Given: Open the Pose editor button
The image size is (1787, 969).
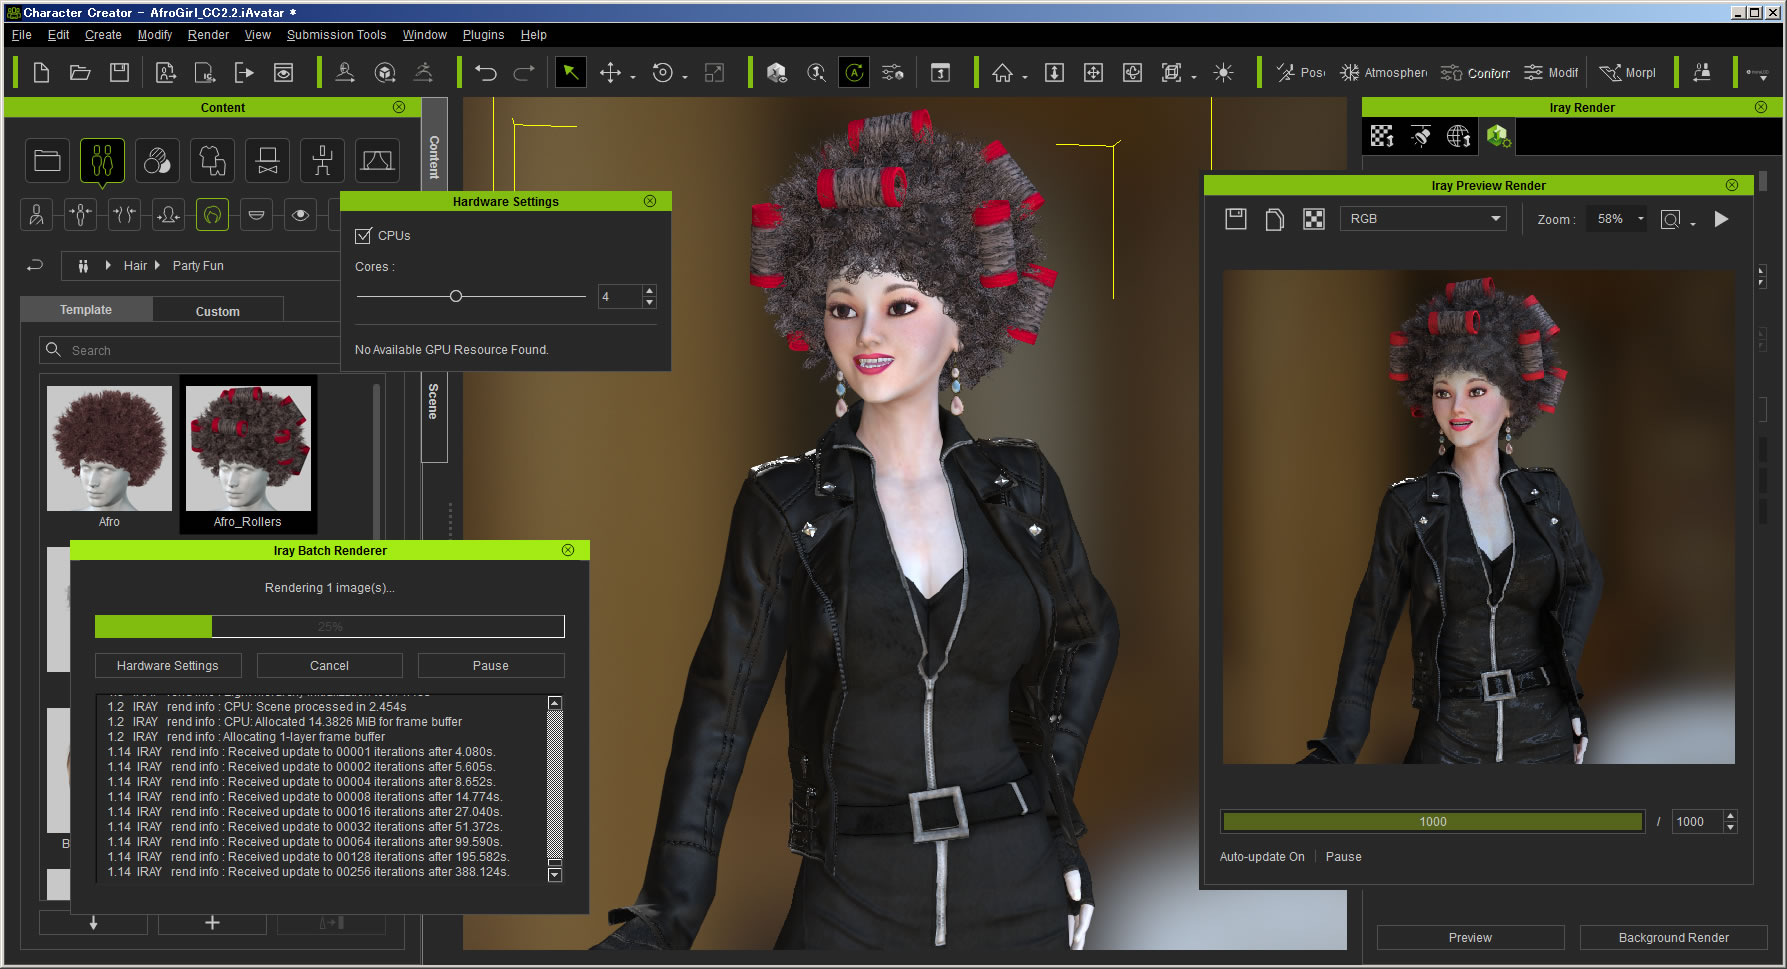Looking at the screenshot, I should [x=1301, y=73].
